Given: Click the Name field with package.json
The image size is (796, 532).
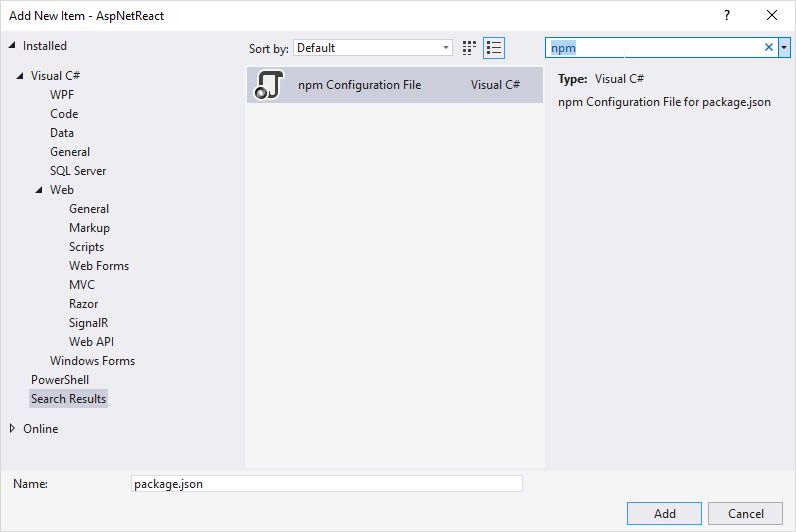Looking at the screenshot, I should click(326, 484).
